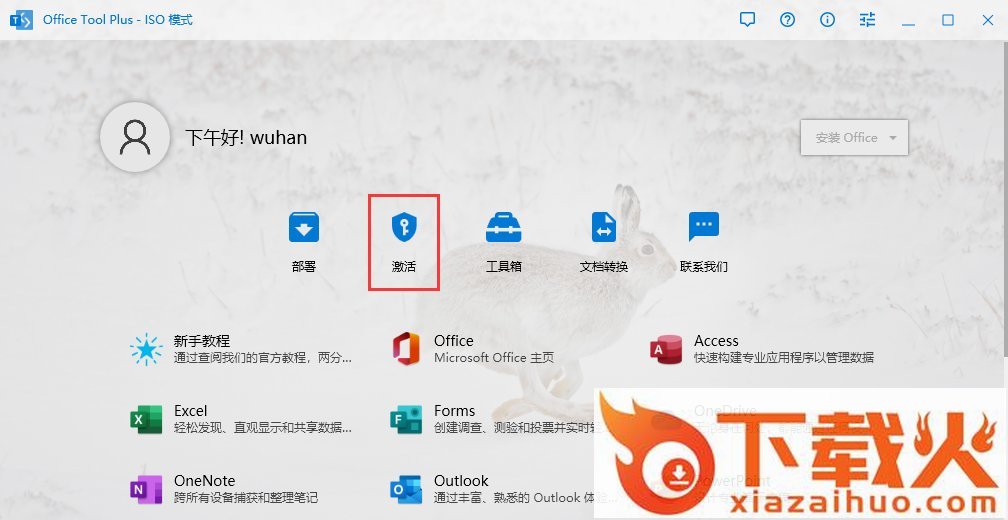This screenshot has width=1008, height=520.
Task: Click the 下午好! wuhan greeting text
Action: (x=246, y=137)
